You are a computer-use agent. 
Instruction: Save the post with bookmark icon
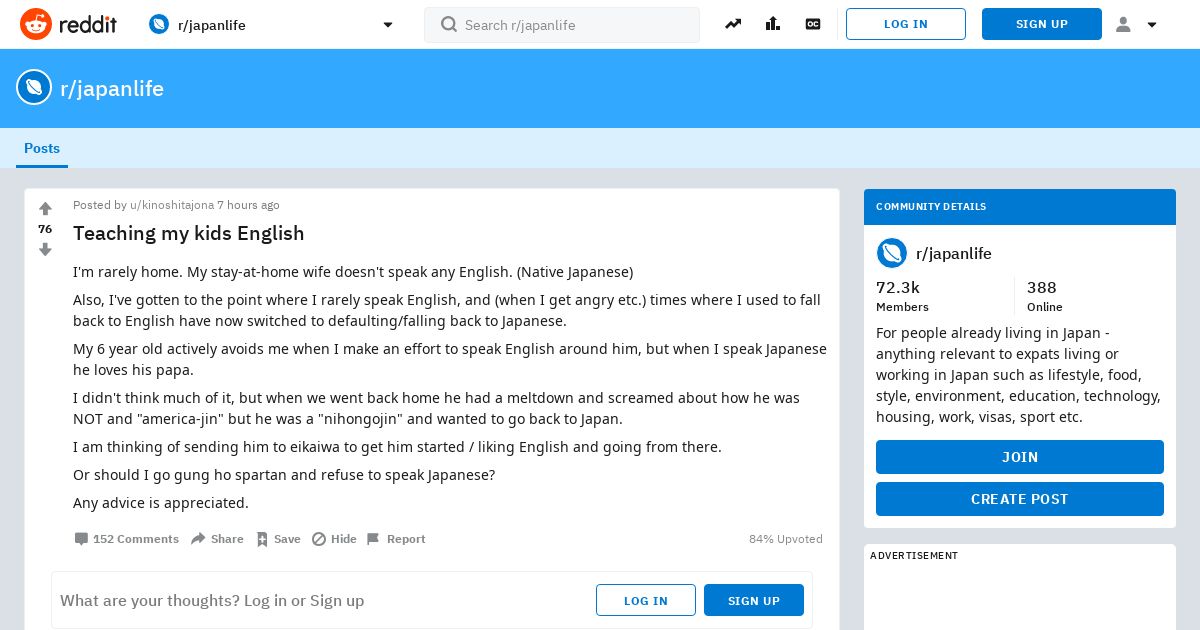(278, 539)
